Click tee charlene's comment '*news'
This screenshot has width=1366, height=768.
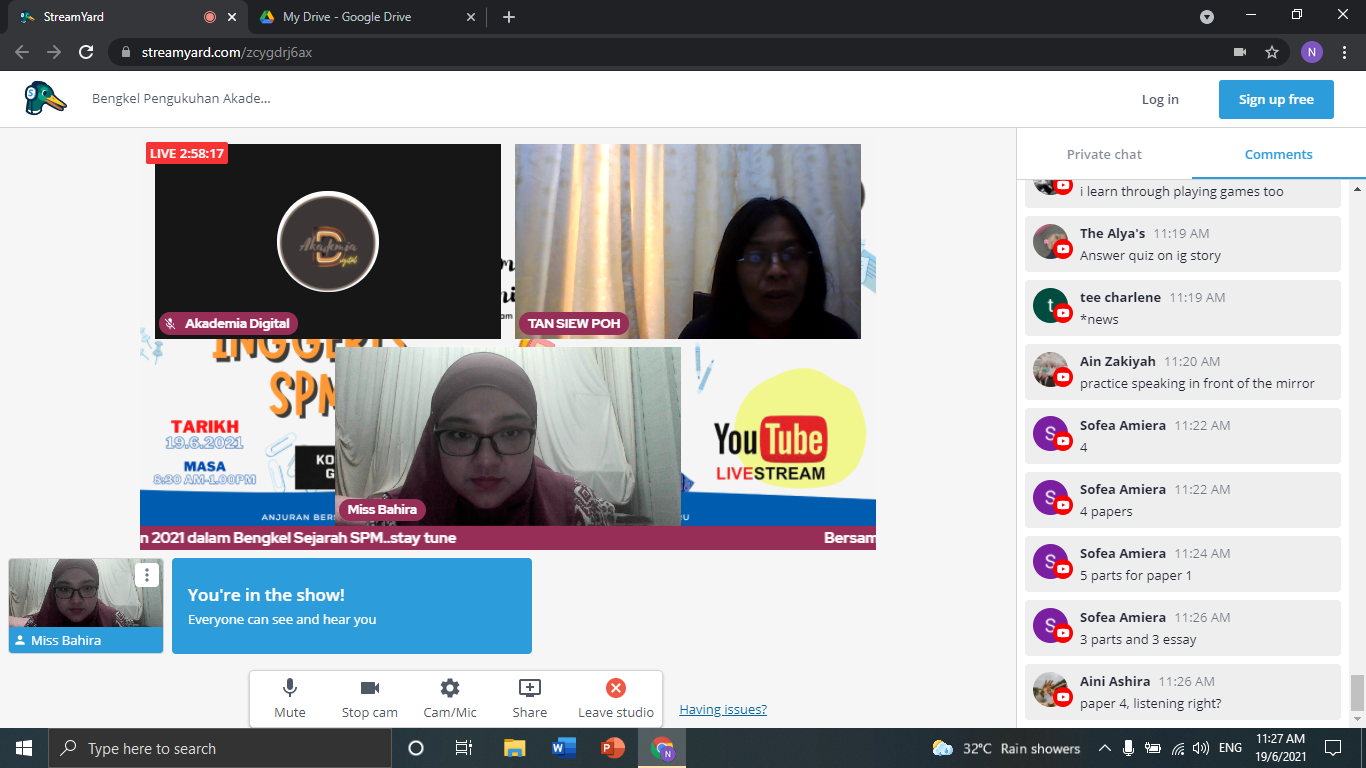(x=1183, y=308)
